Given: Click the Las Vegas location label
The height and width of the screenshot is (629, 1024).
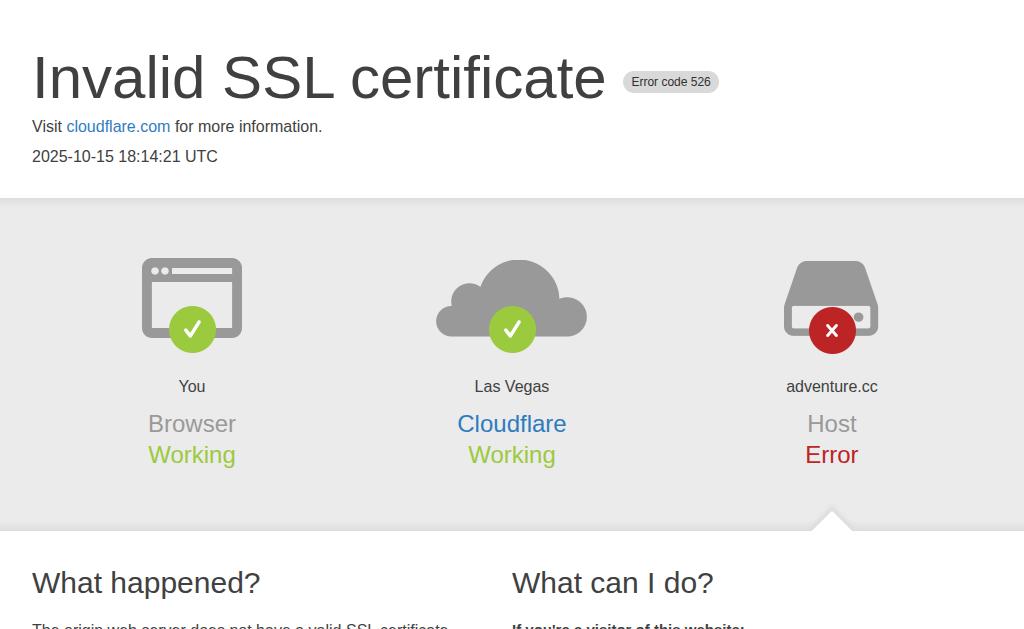Looking at the screenshot, I should click(511, 387).
